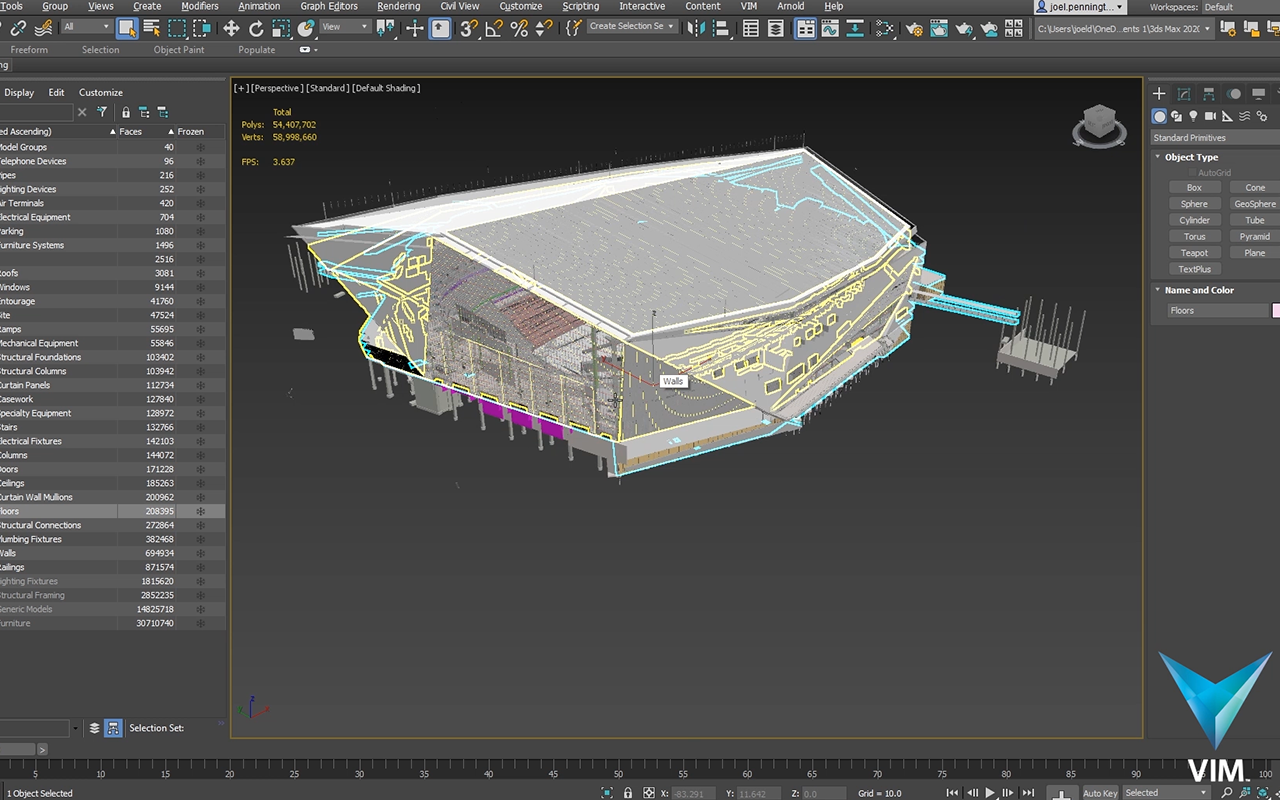Switch to the Cameras category in Create panel
1280x800 pixels.
[x=1208, y=115]
